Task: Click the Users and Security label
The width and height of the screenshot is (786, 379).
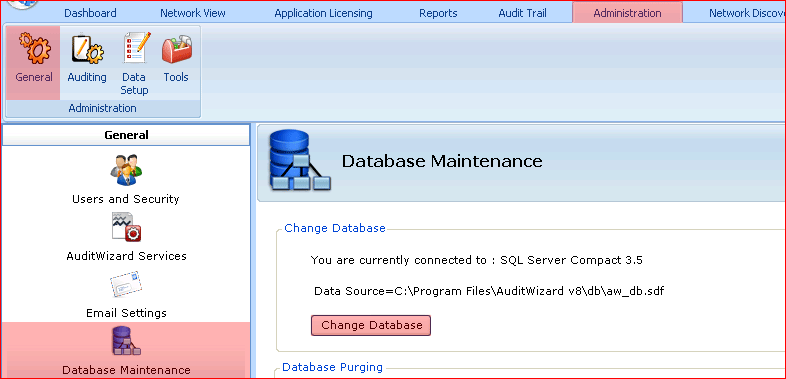Action: (126, 199)
